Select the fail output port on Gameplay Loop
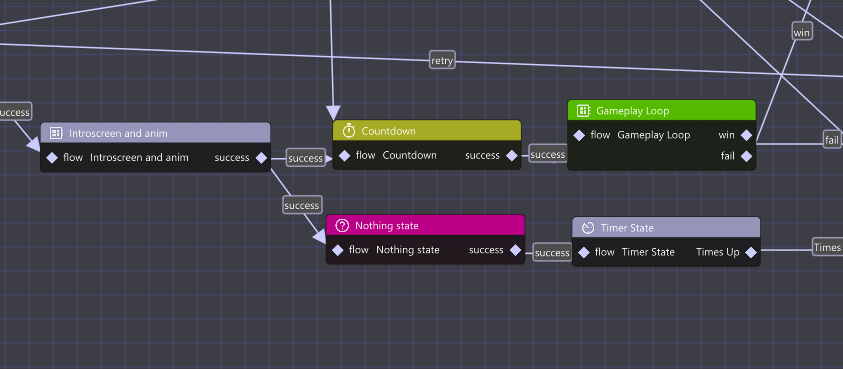This screenshot has width=843, height=369. pos(746,156)
